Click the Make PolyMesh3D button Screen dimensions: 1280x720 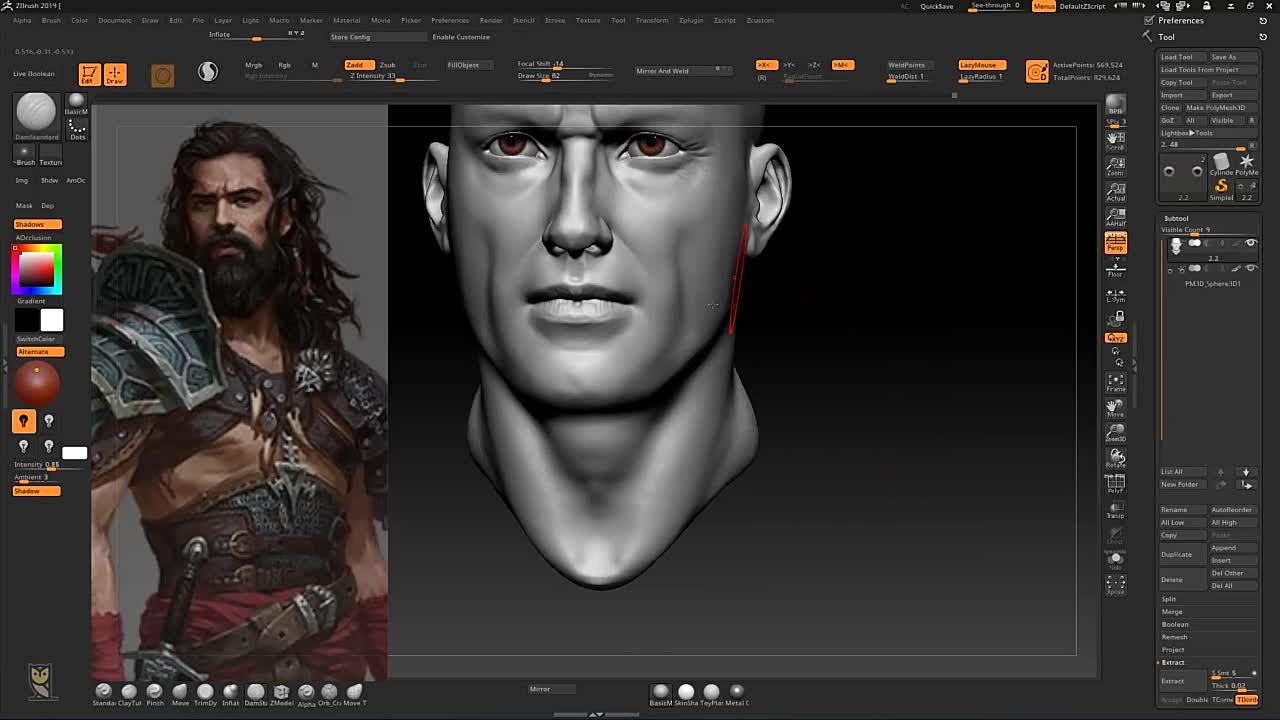pyautogui.click(x=1221, y=108)
